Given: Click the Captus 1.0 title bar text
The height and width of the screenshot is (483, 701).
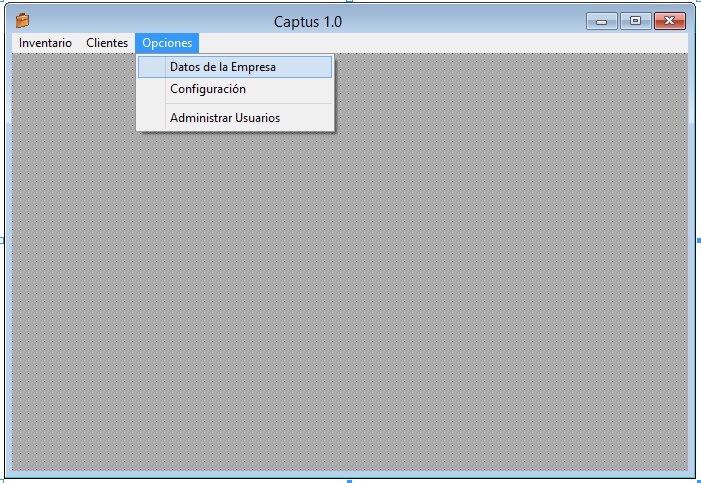Looking at the screenshot, I should tap(308, 21).
